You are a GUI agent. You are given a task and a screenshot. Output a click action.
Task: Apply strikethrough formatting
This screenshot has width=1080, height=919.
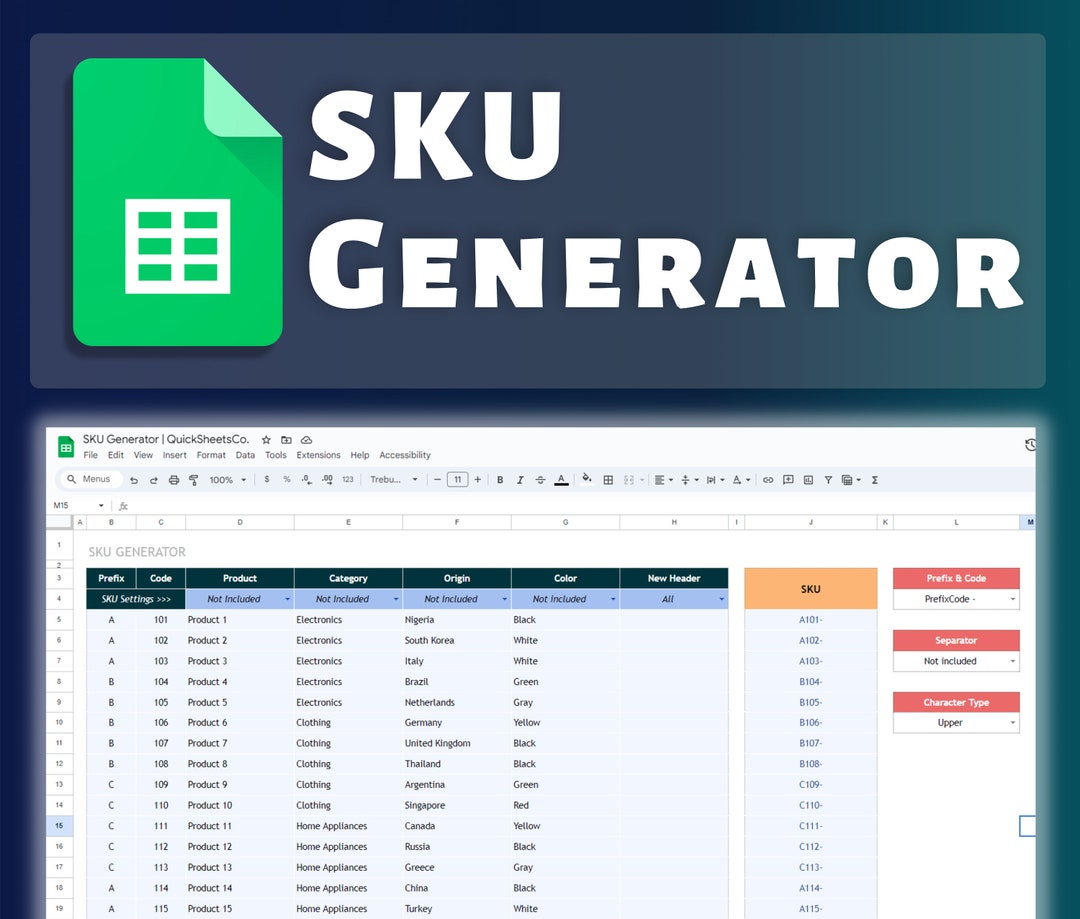click(x=540, y=480)
